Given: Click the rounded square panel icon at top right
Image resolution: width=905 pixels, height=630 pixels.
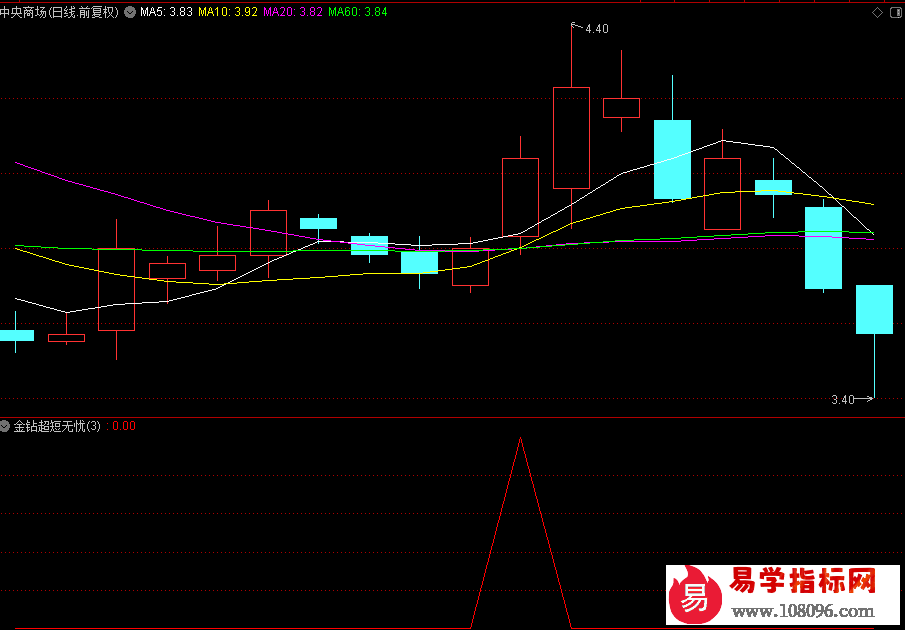Looking at the screenshot, I should coord(897,13).
